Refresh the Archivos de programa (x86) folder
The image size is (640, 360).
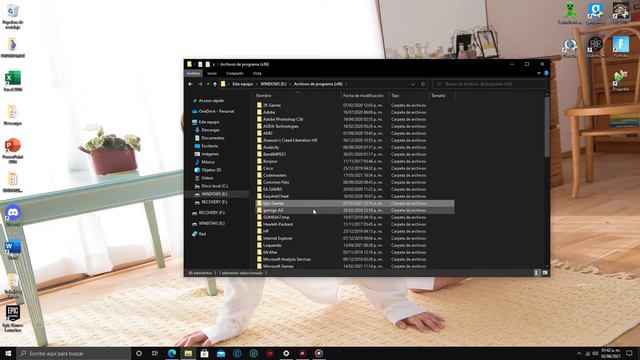click(x=423, y=84)
